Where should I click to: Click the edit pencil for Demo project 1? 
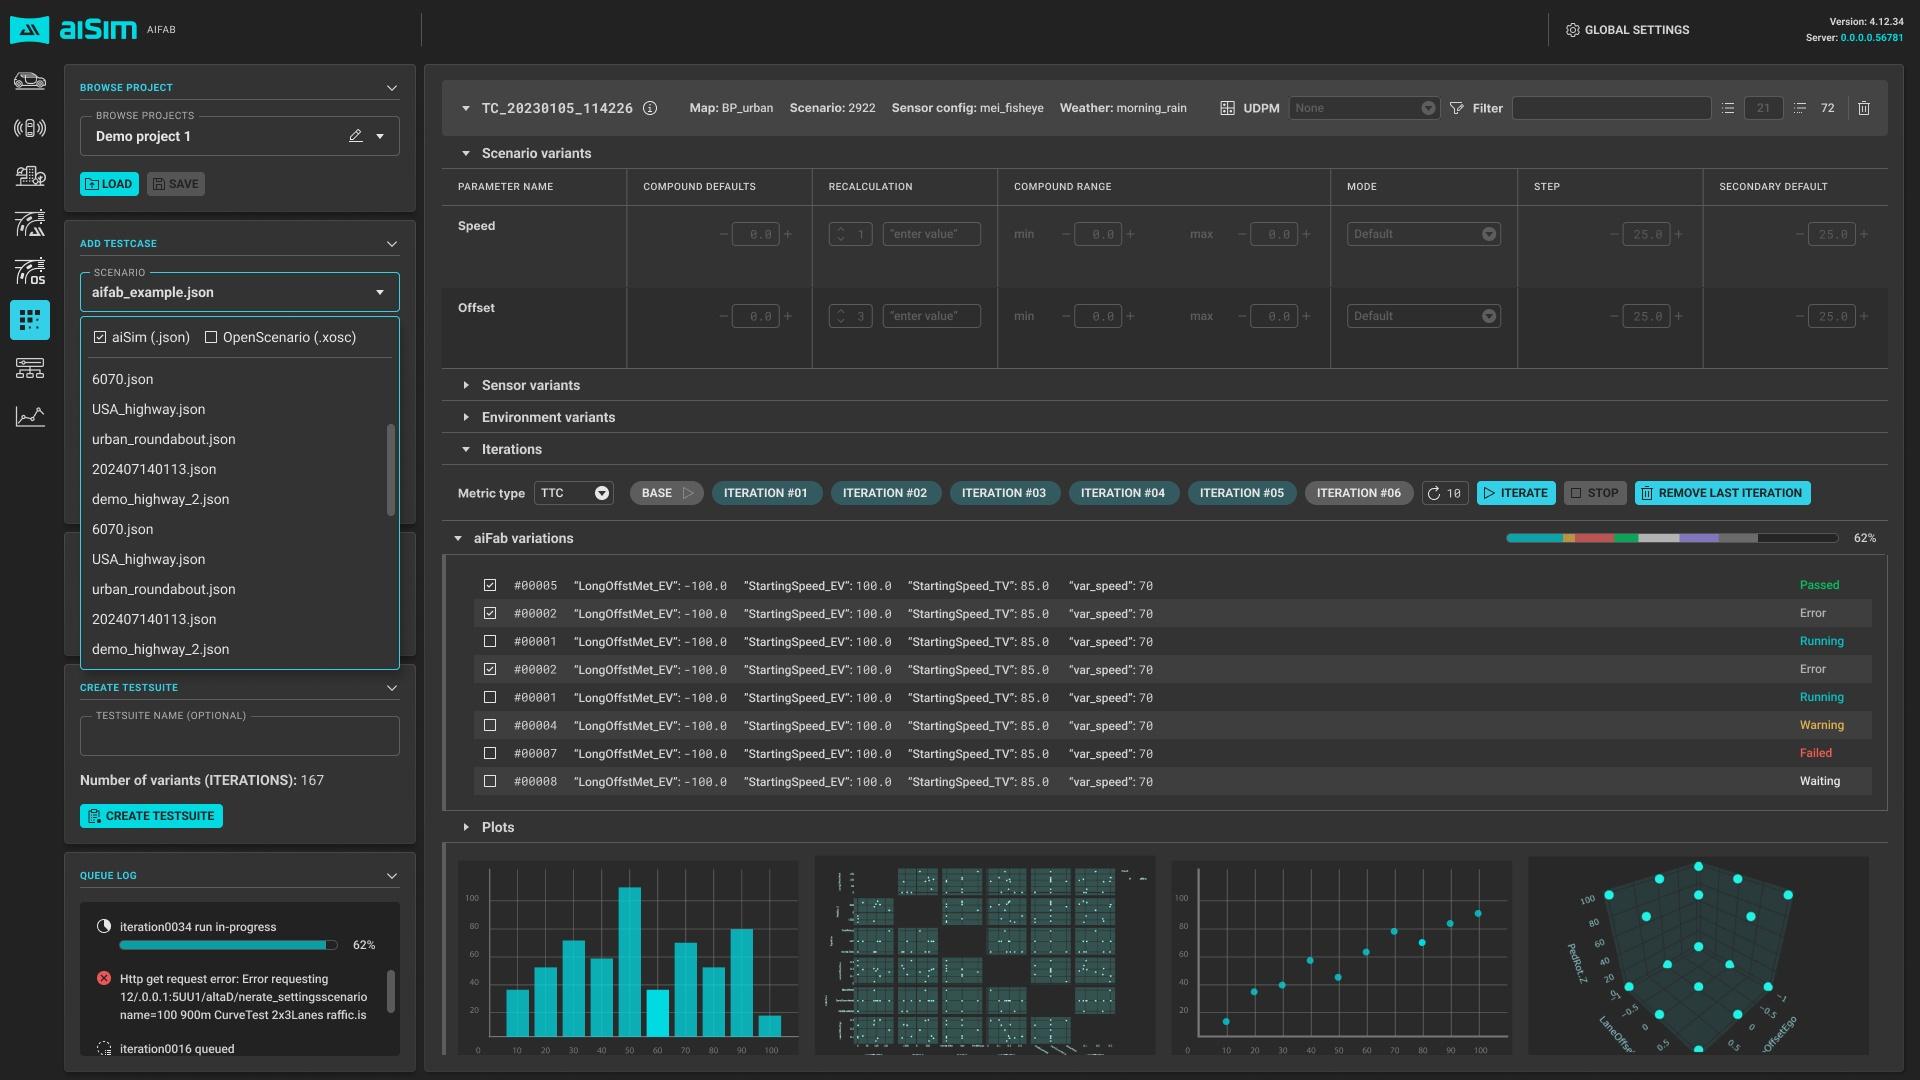355,136
